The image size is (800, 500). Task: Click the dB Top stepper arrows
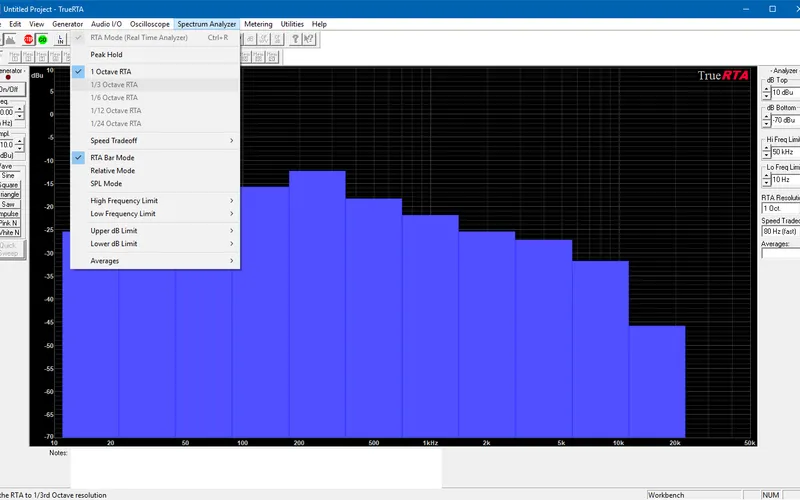(767, 92)
